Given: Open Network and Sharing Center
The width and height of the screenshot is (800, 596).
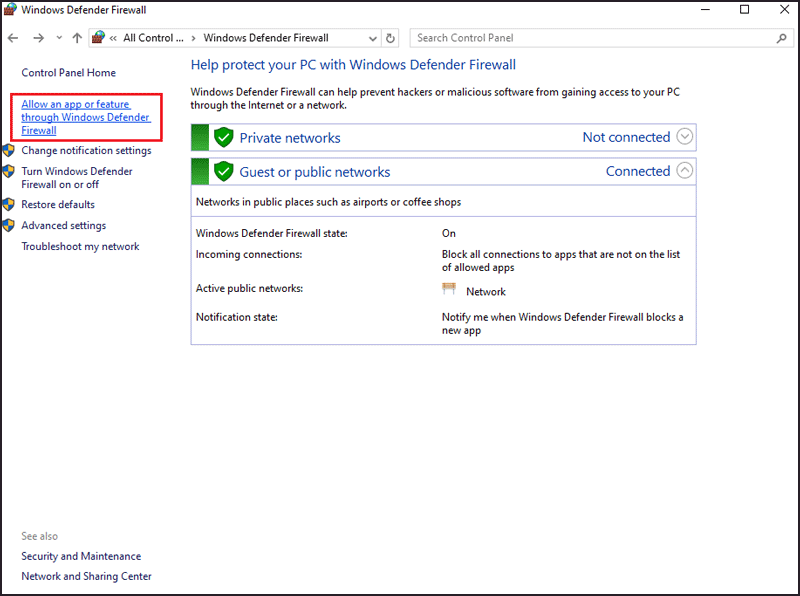Looking at the screenshot, I should (x=86, y=576).
